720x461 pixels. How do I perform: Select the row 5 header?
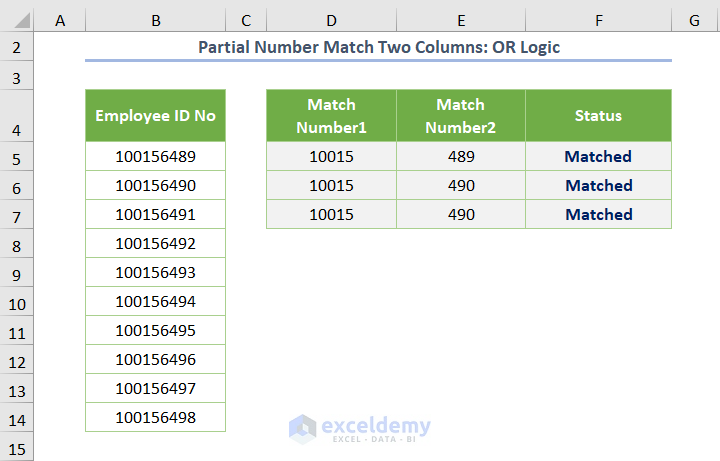point(18,157)
